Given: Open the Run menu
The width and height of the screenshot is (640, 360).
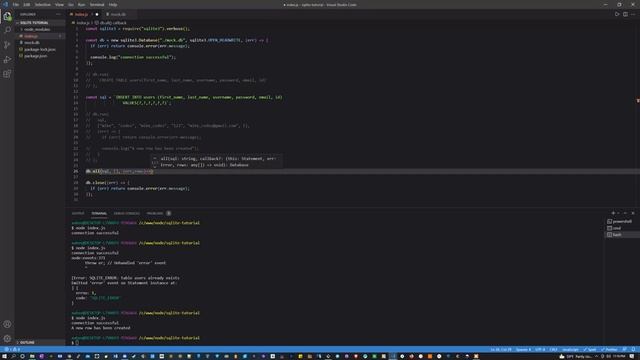Looking at the screenshot, I should (81, 5).
